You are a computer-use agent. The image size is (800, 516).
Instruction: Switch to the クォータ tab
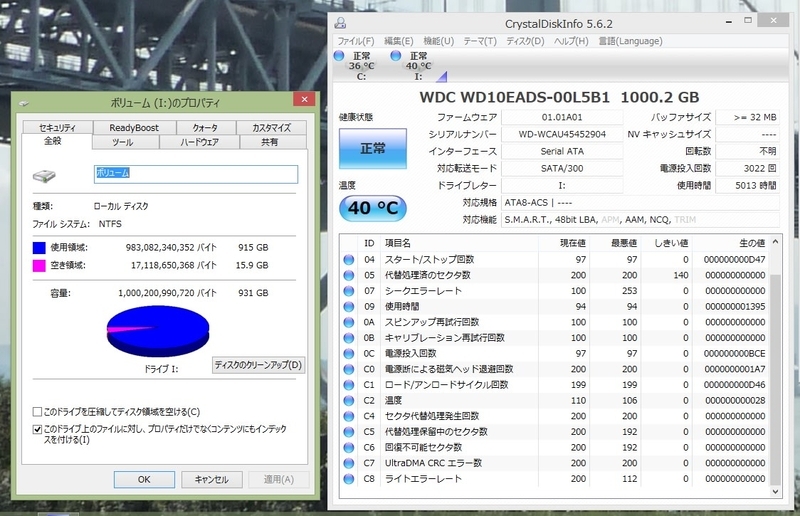pos(205,128)
